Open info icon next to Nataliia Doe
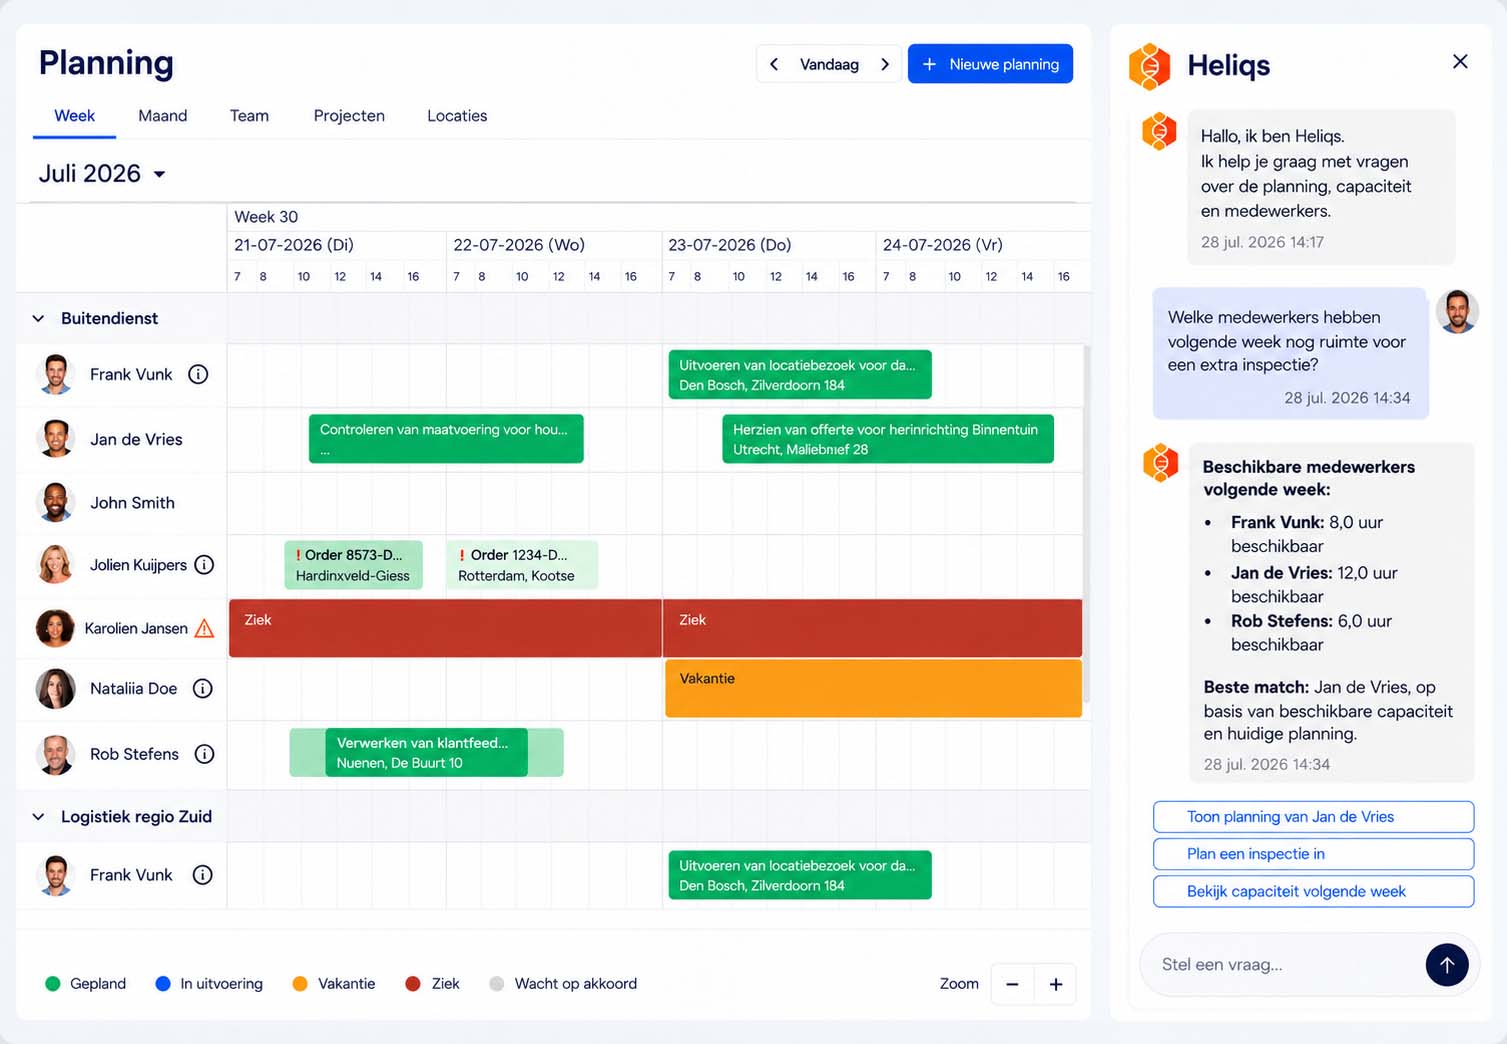This screenshot has width=1507, height=1044. pos(203,688)
